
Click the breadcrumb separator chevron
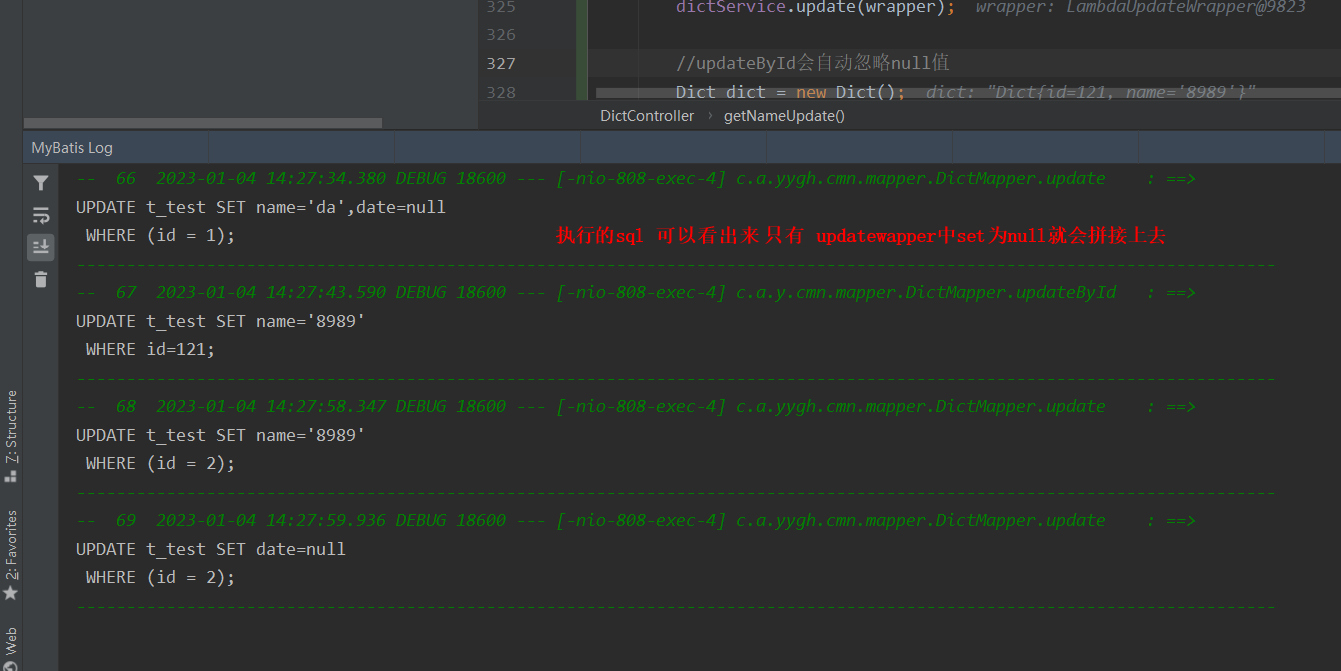pyautogui.click(x=711, y=115)
